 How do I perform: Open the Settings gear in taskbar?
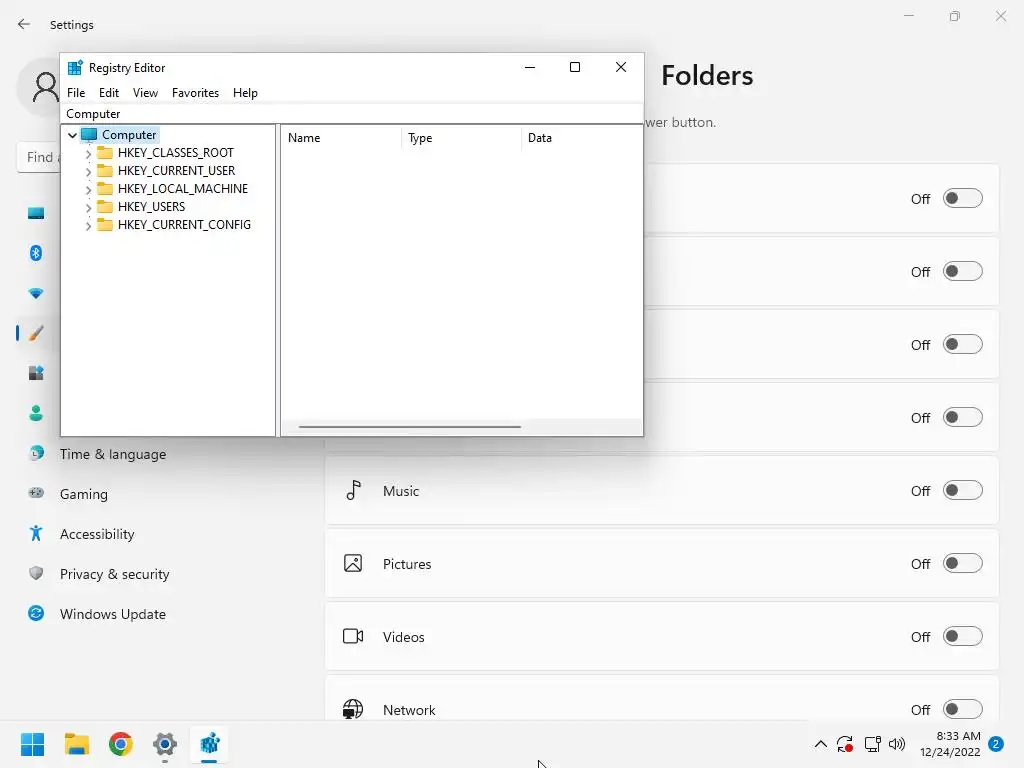click(x=165, y=744)
